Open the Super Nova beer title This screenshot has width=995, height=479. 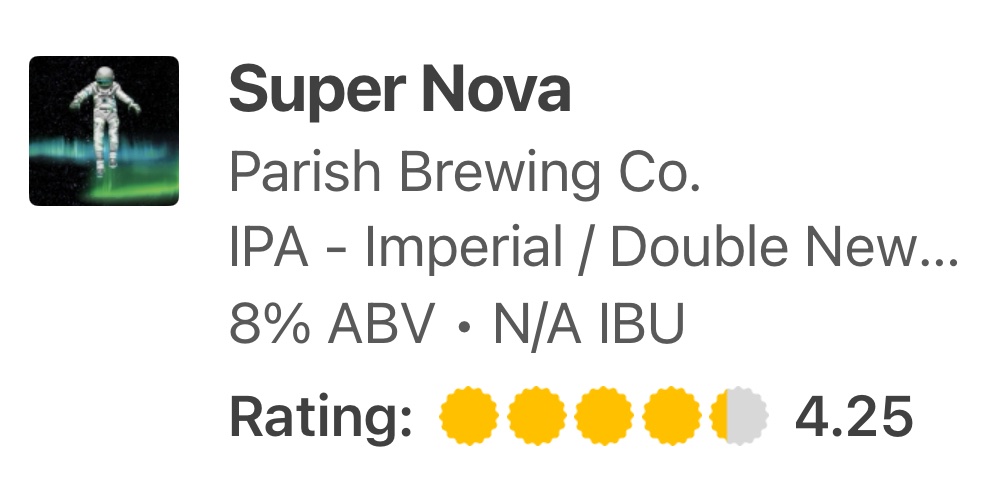click(x=400, y=90)
